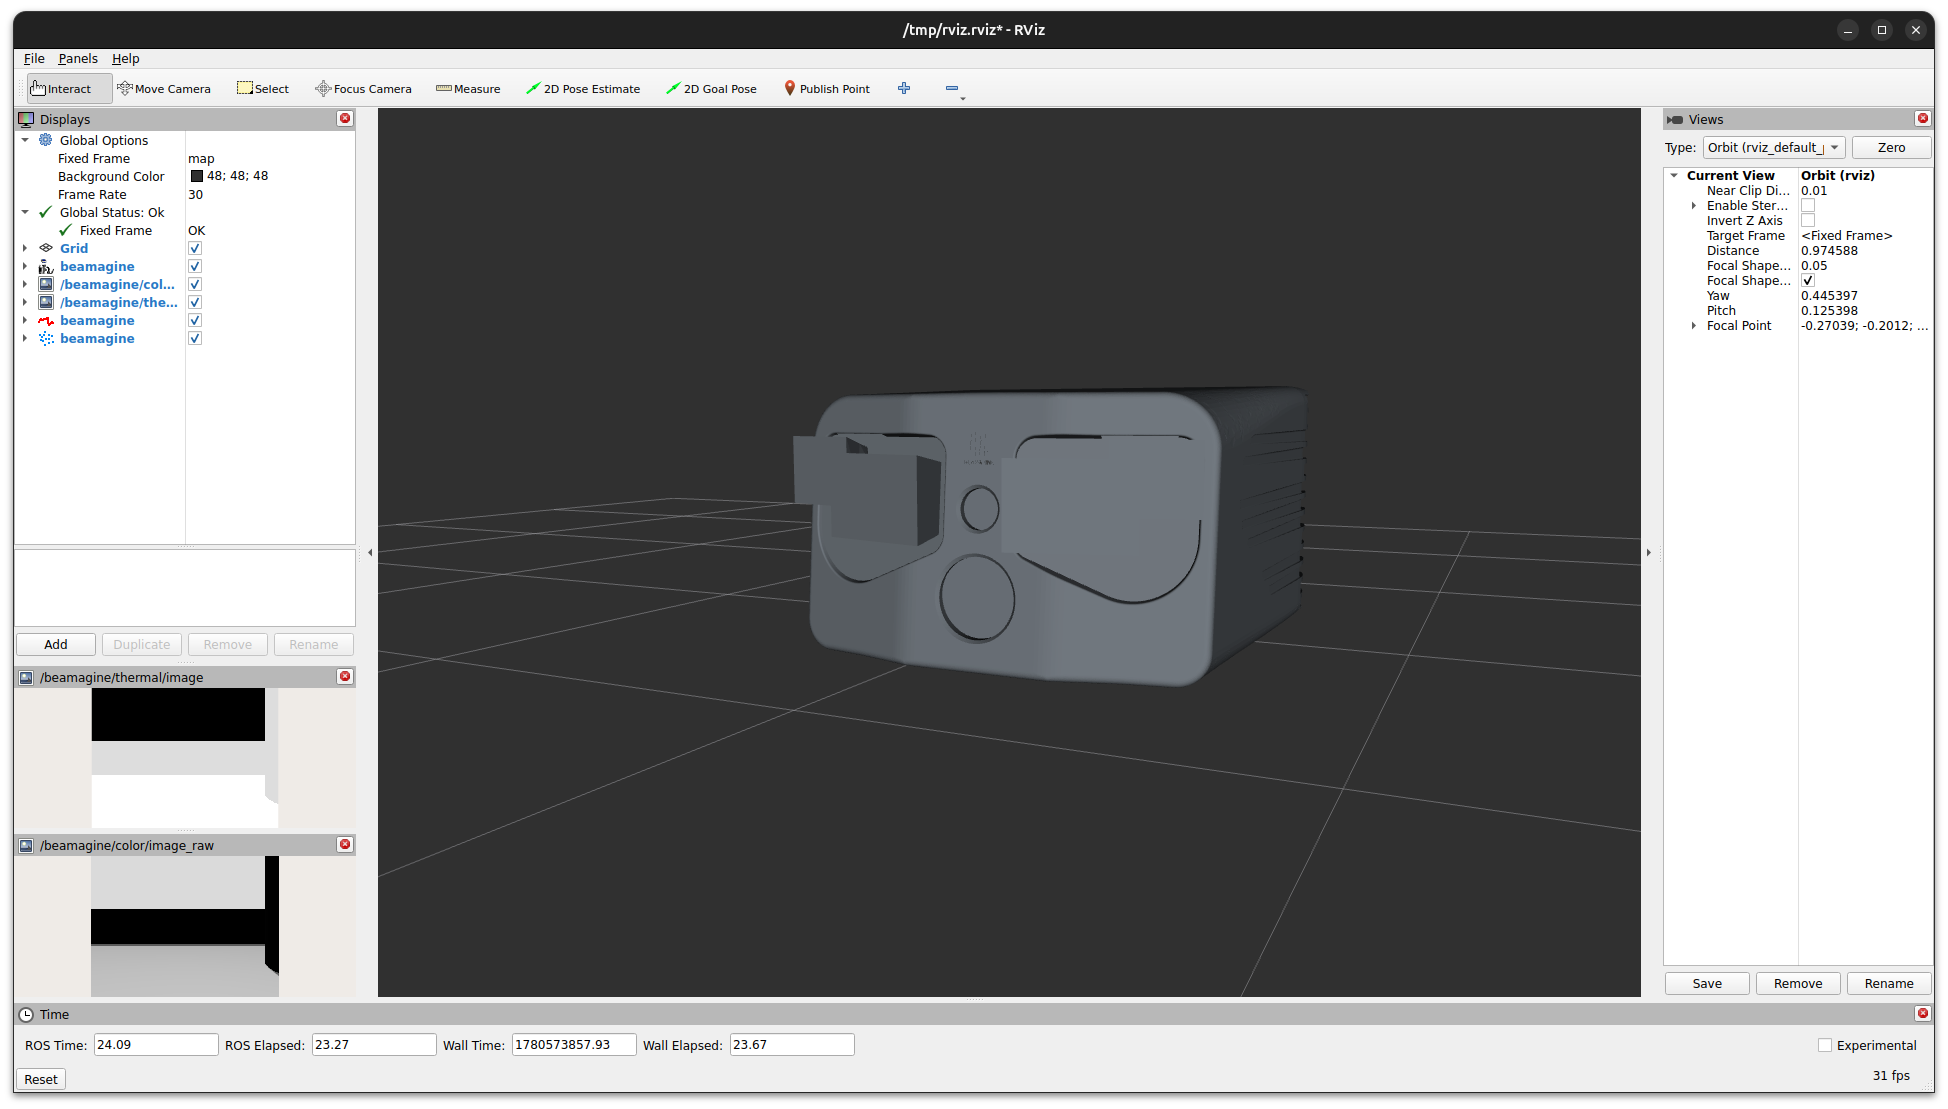Click the Time panel clock icon
The width and height of the screenshot is (1948, 1109).
[x=27, y=1014]
